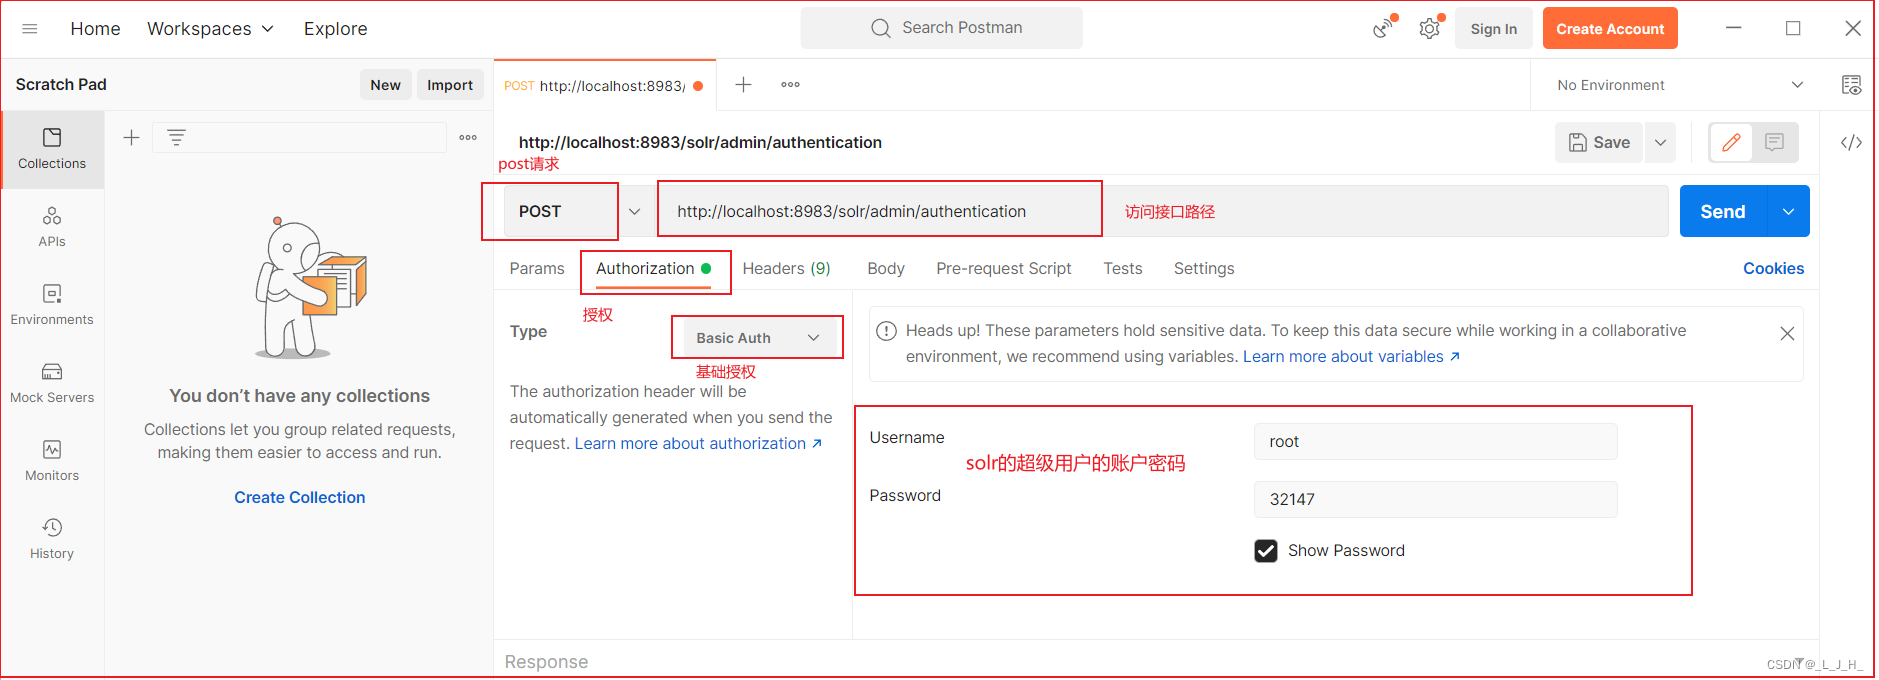
Task: Switch to the Tests tab
Action: tap(1123, 268)
